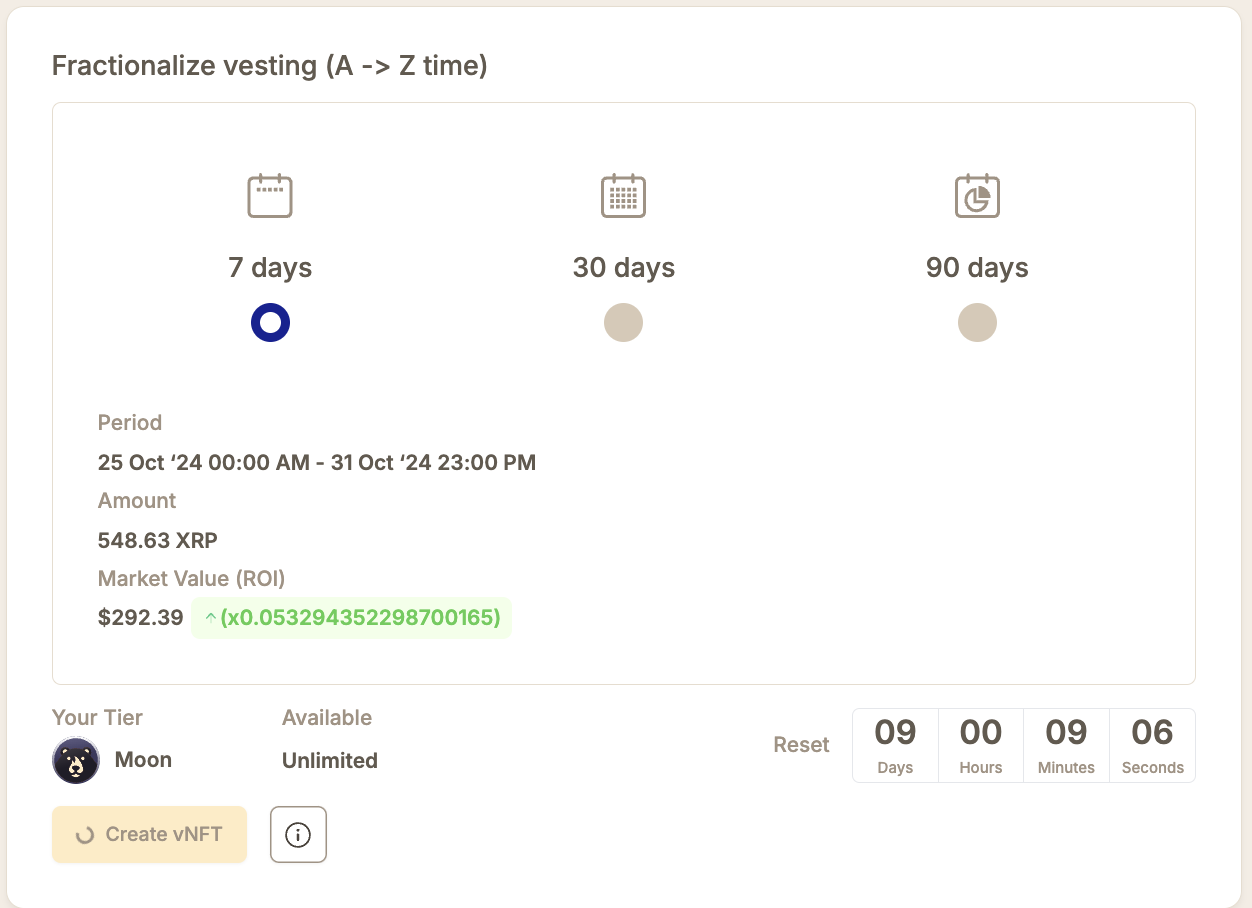The height and width of the screenshot is (908, 1252).
Task: Choose the 30 days radio option
Action: coord(623,324)
